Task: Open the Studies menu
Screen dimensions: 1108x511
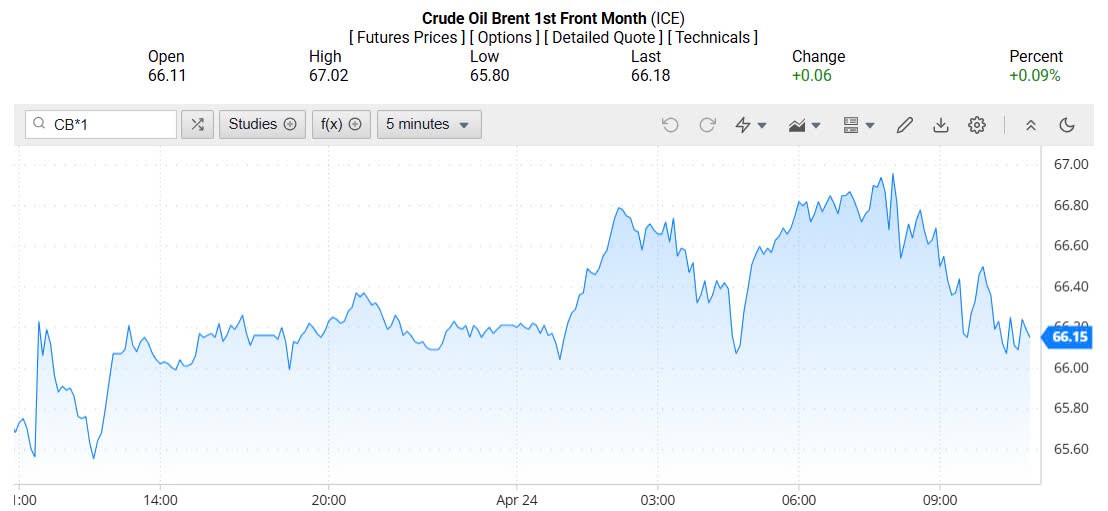Action: coord(262,124)
